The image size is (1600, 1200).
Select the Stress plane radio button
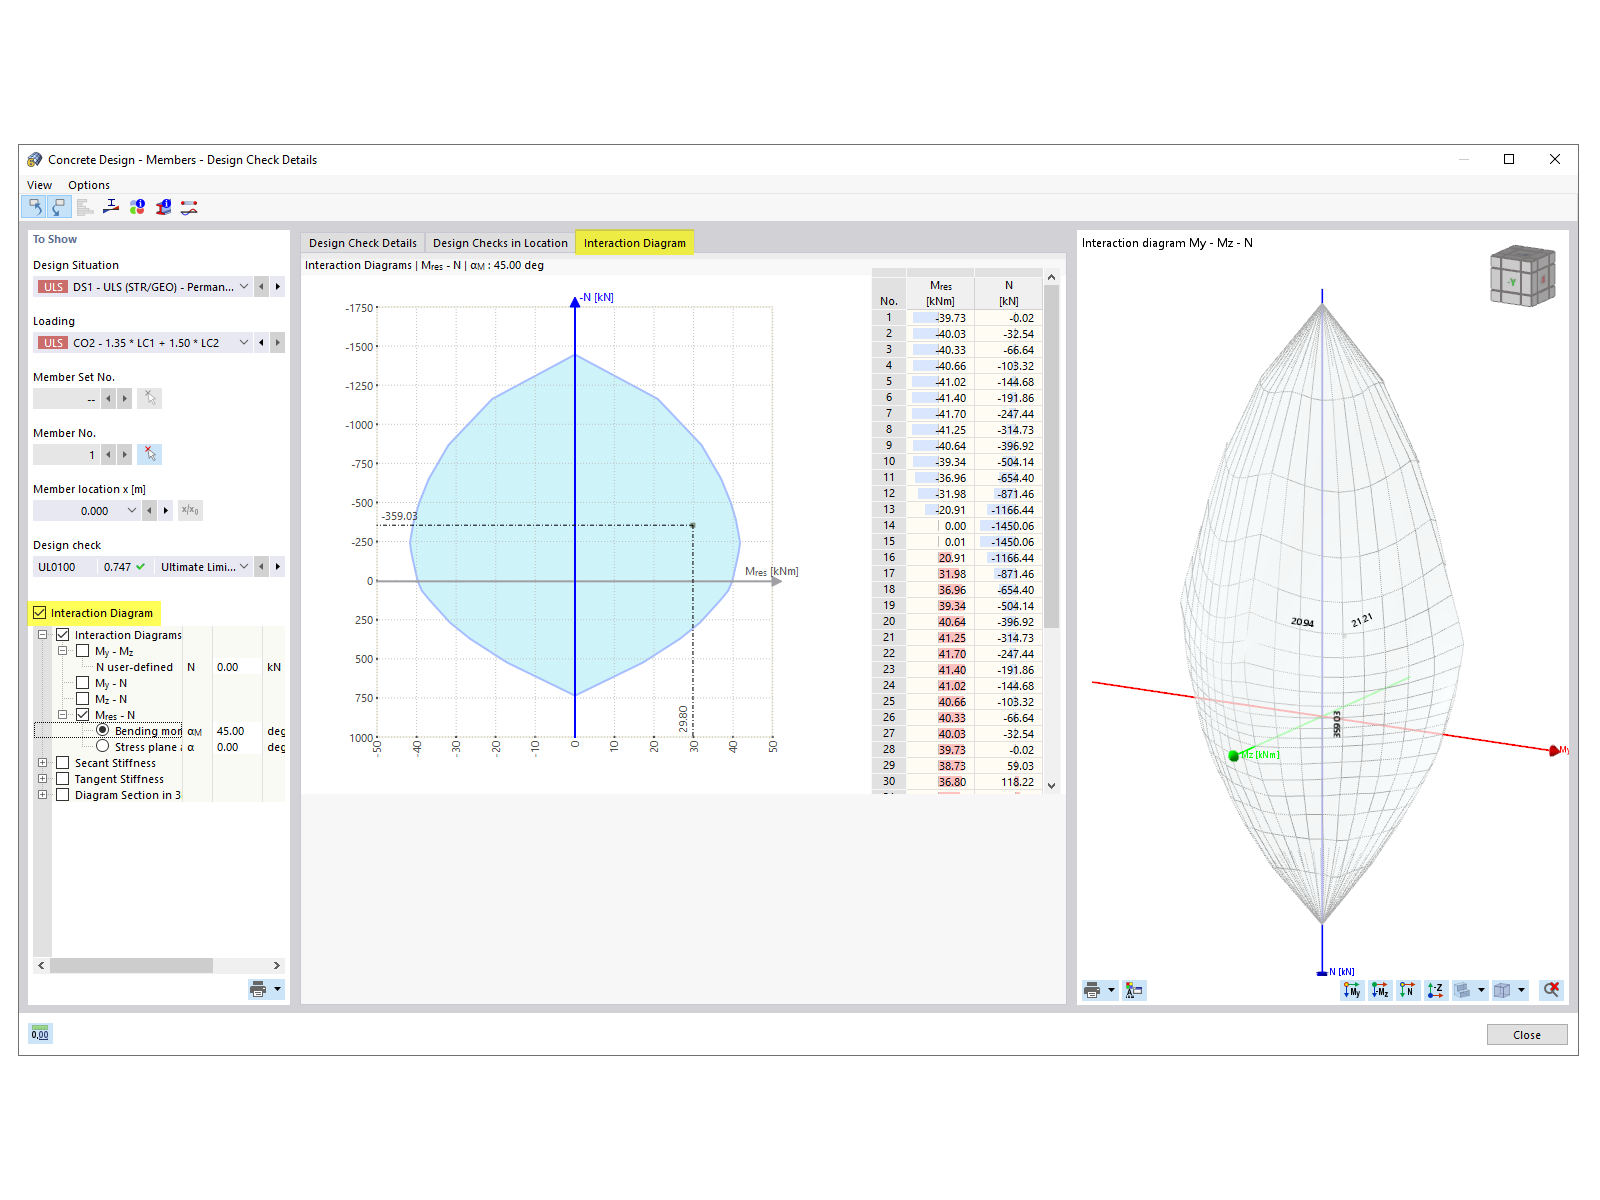point(102,746)
